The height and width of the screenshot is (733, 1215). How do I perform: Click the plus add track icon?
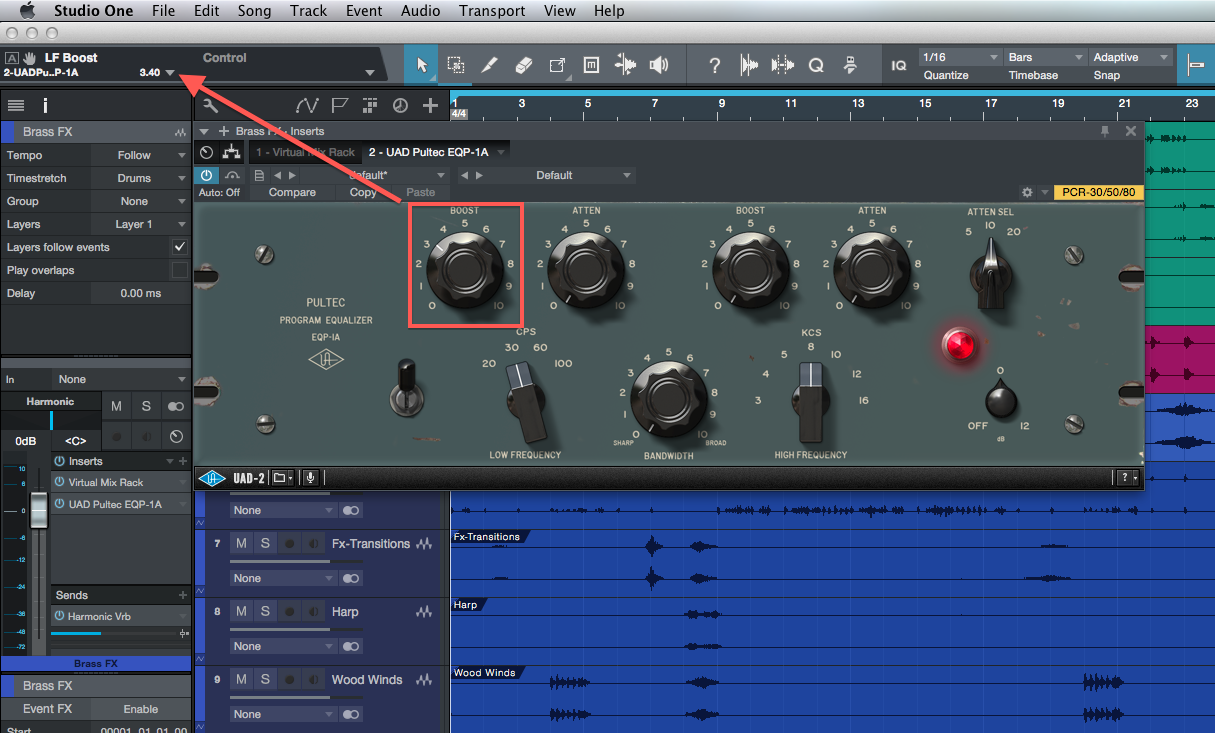tap(430, 105)
